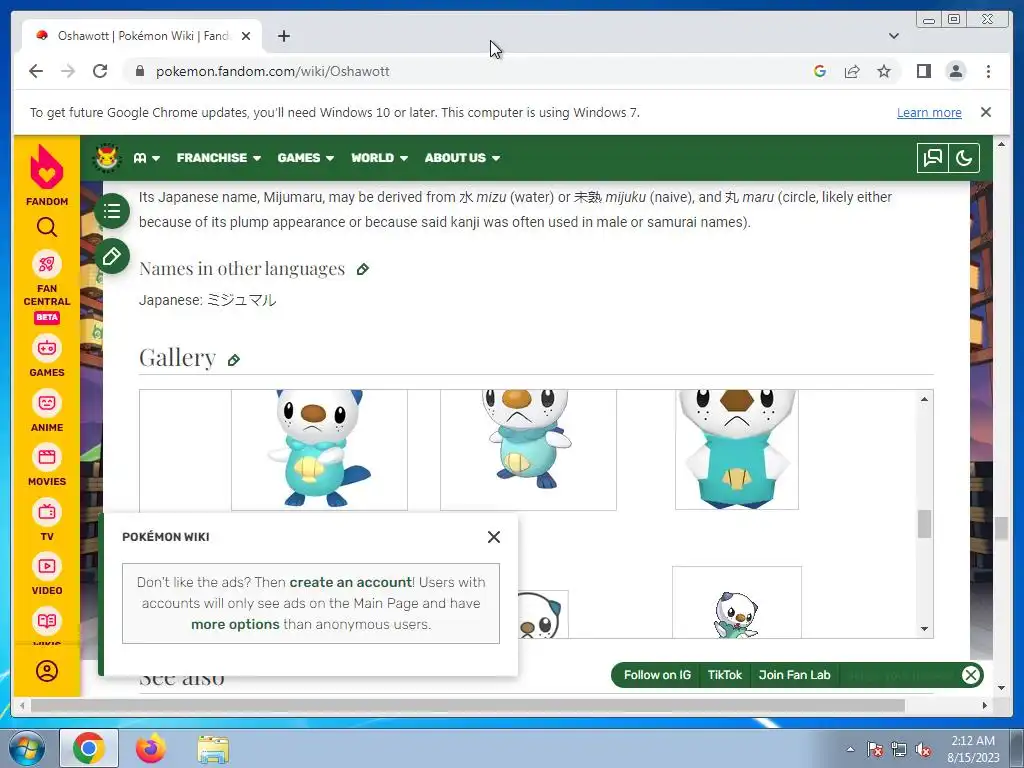
Task: Click the taskbar clock
Action: coord(973,749)
